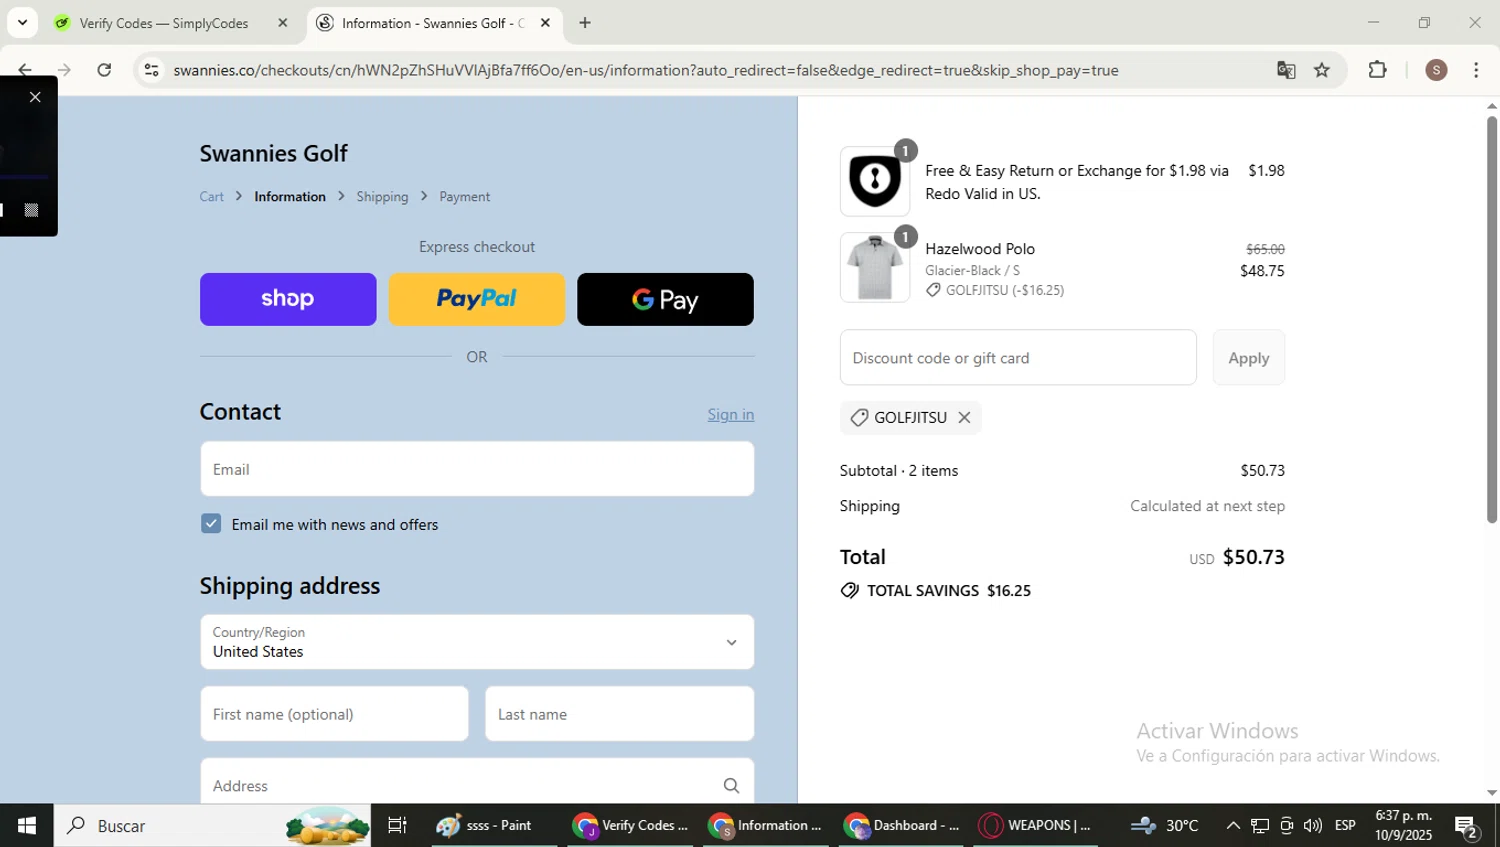Open Windows Start menu
Screen dimensions: 1500x847
click(27, 826)
